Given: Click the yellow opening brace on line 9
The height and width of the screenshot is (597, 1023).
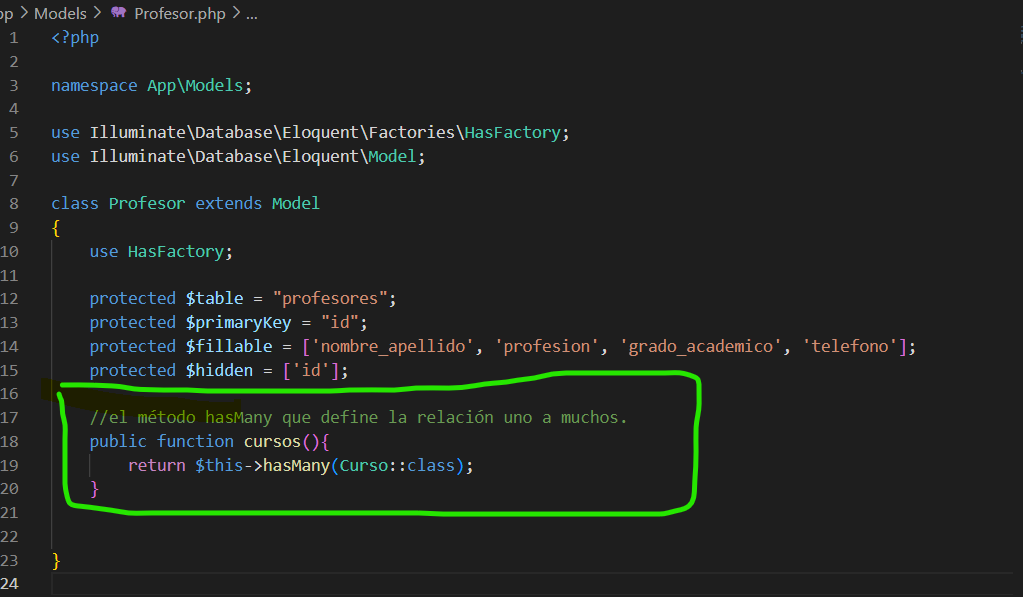Looking at the screenshot, I should click(x=56, y=228).
